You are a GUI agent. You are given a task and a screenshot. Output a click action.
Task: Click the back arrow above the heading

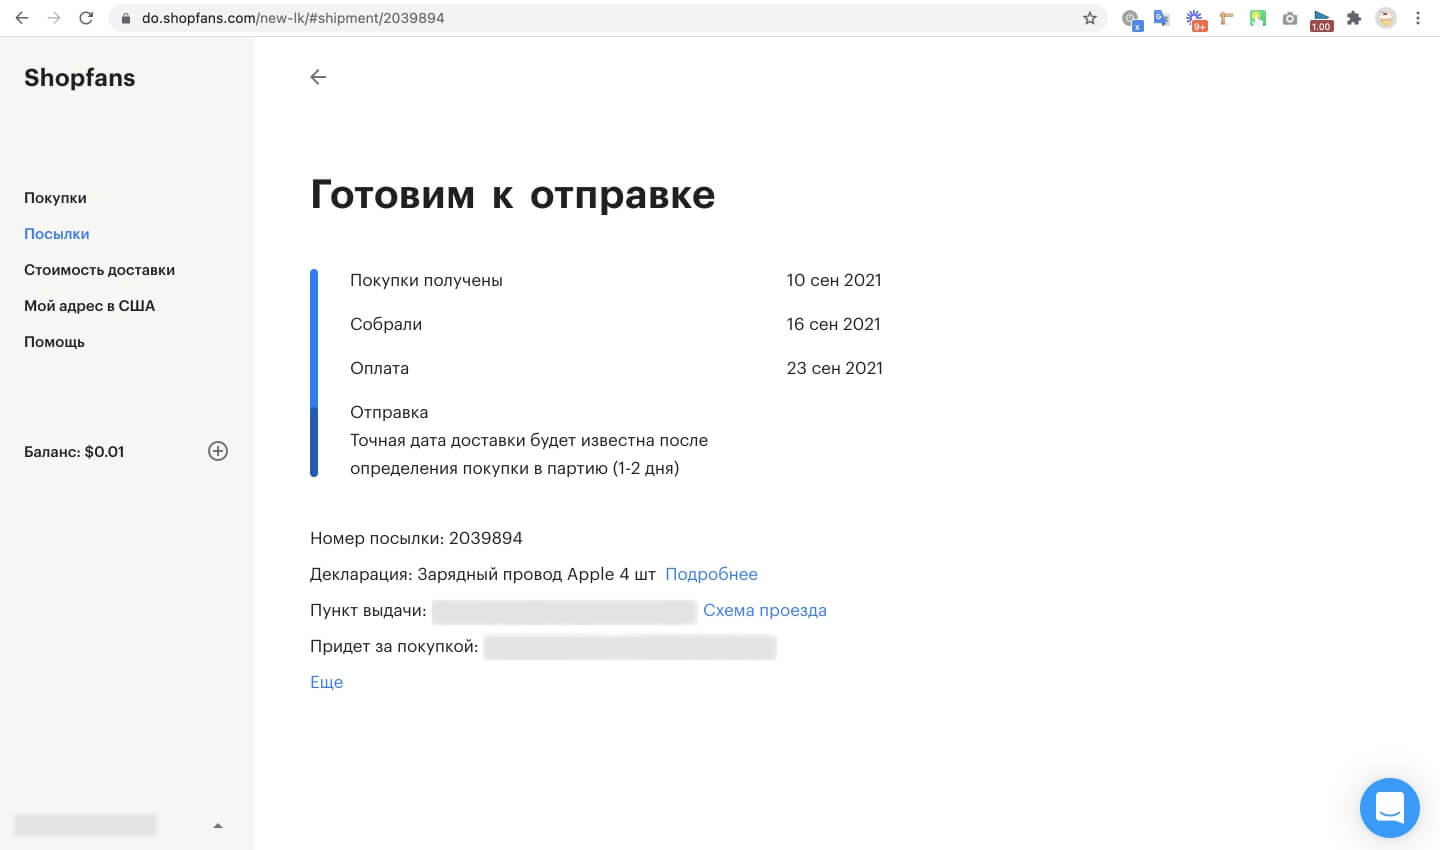(318, 77)
